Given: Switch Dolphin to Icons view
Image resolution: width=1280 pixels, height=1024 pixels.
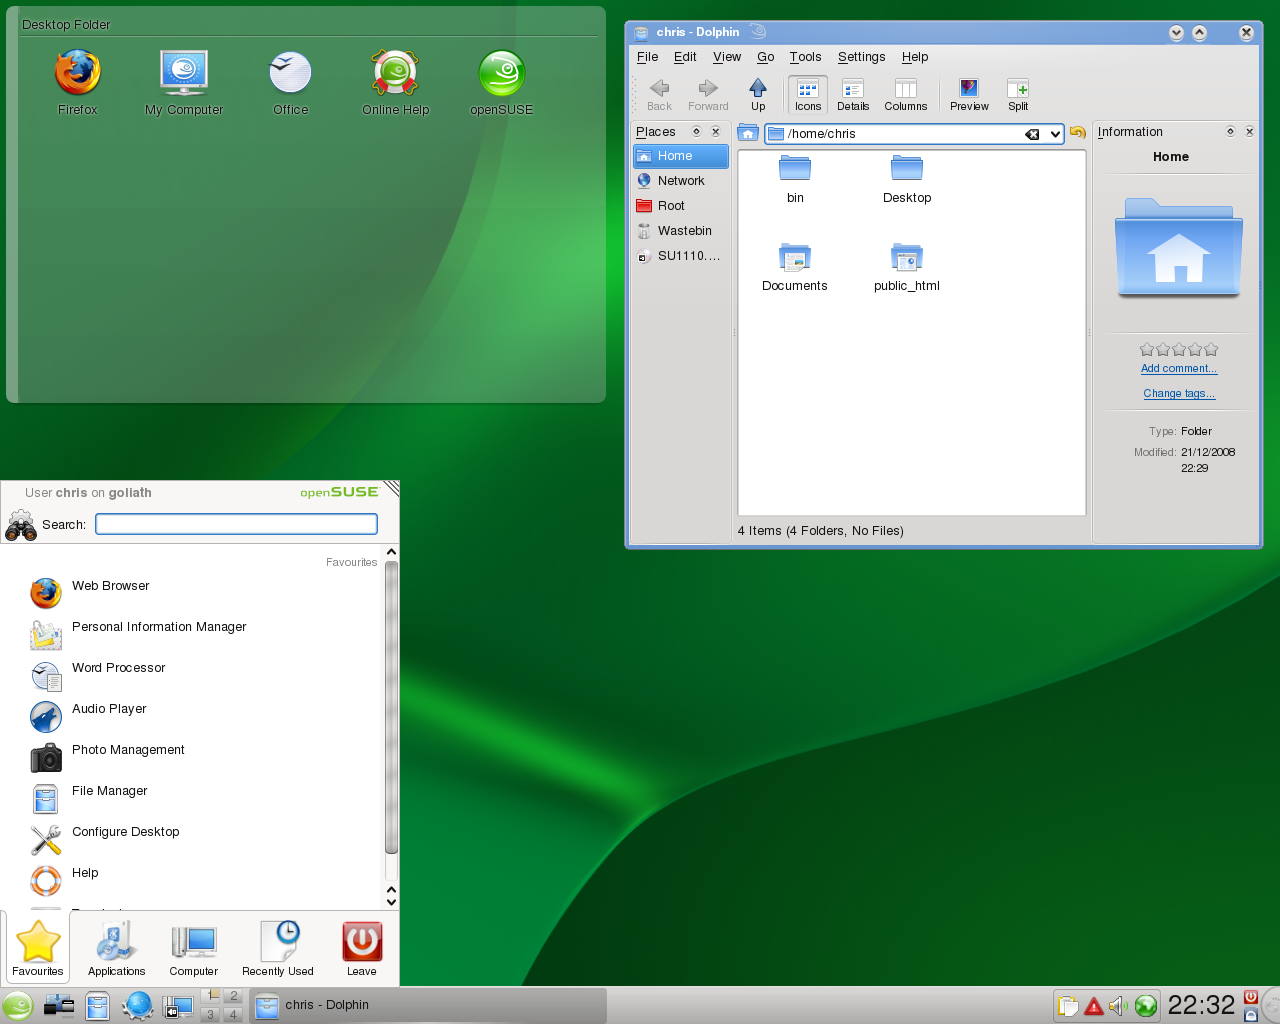Looking at the screenshot, I should (x=808, y=95).
